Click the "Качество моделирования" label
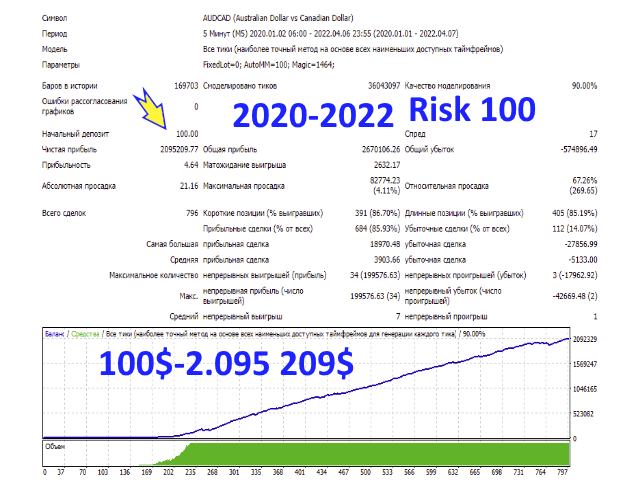Screen dimensions: 640x480 click(x=447, y=86)
